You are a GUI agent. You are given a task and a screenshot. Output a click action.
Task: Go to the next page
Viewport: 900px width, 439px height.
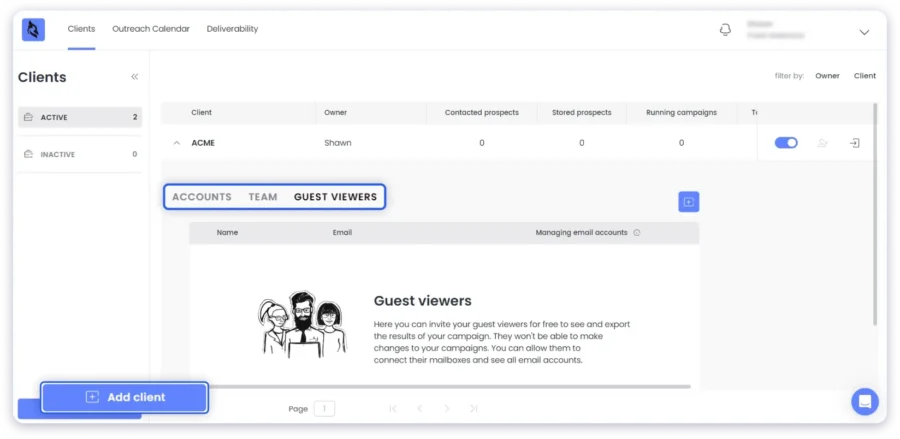tap(447, 409)
